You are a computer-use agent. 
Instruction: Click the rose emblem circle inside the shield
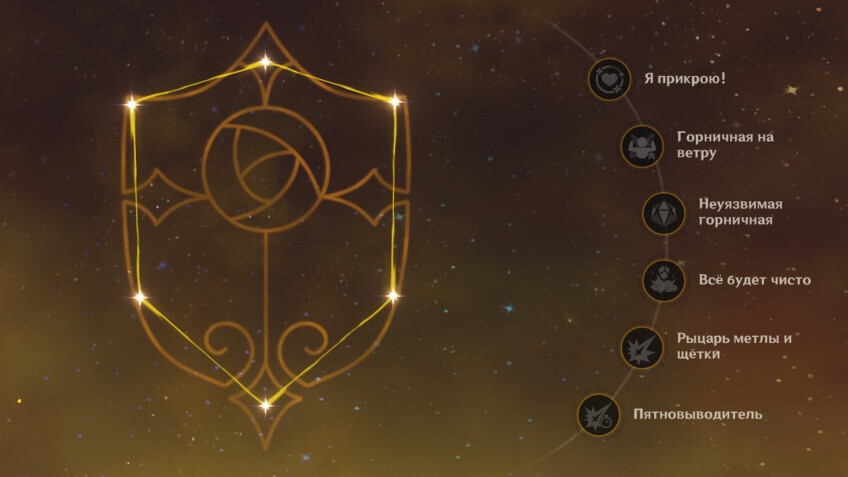pyautogui.click(x=266, y=169)
